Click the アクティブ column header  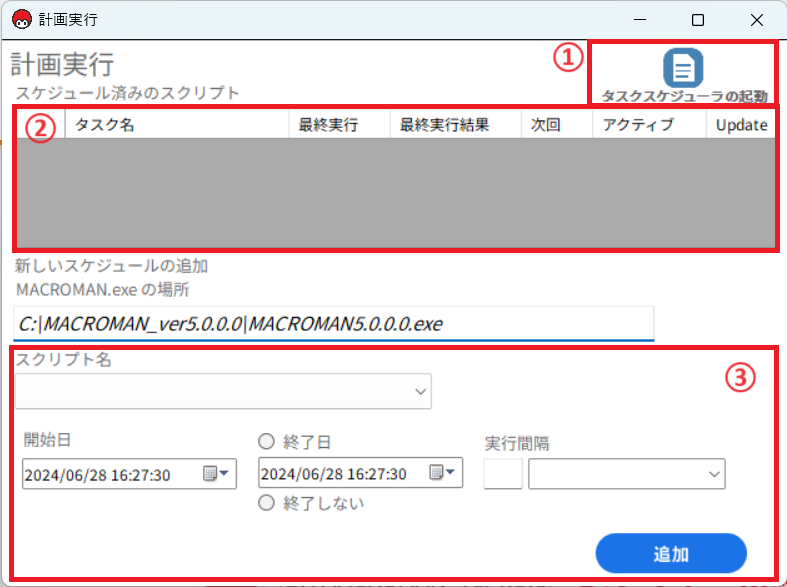tap(649, 124)
